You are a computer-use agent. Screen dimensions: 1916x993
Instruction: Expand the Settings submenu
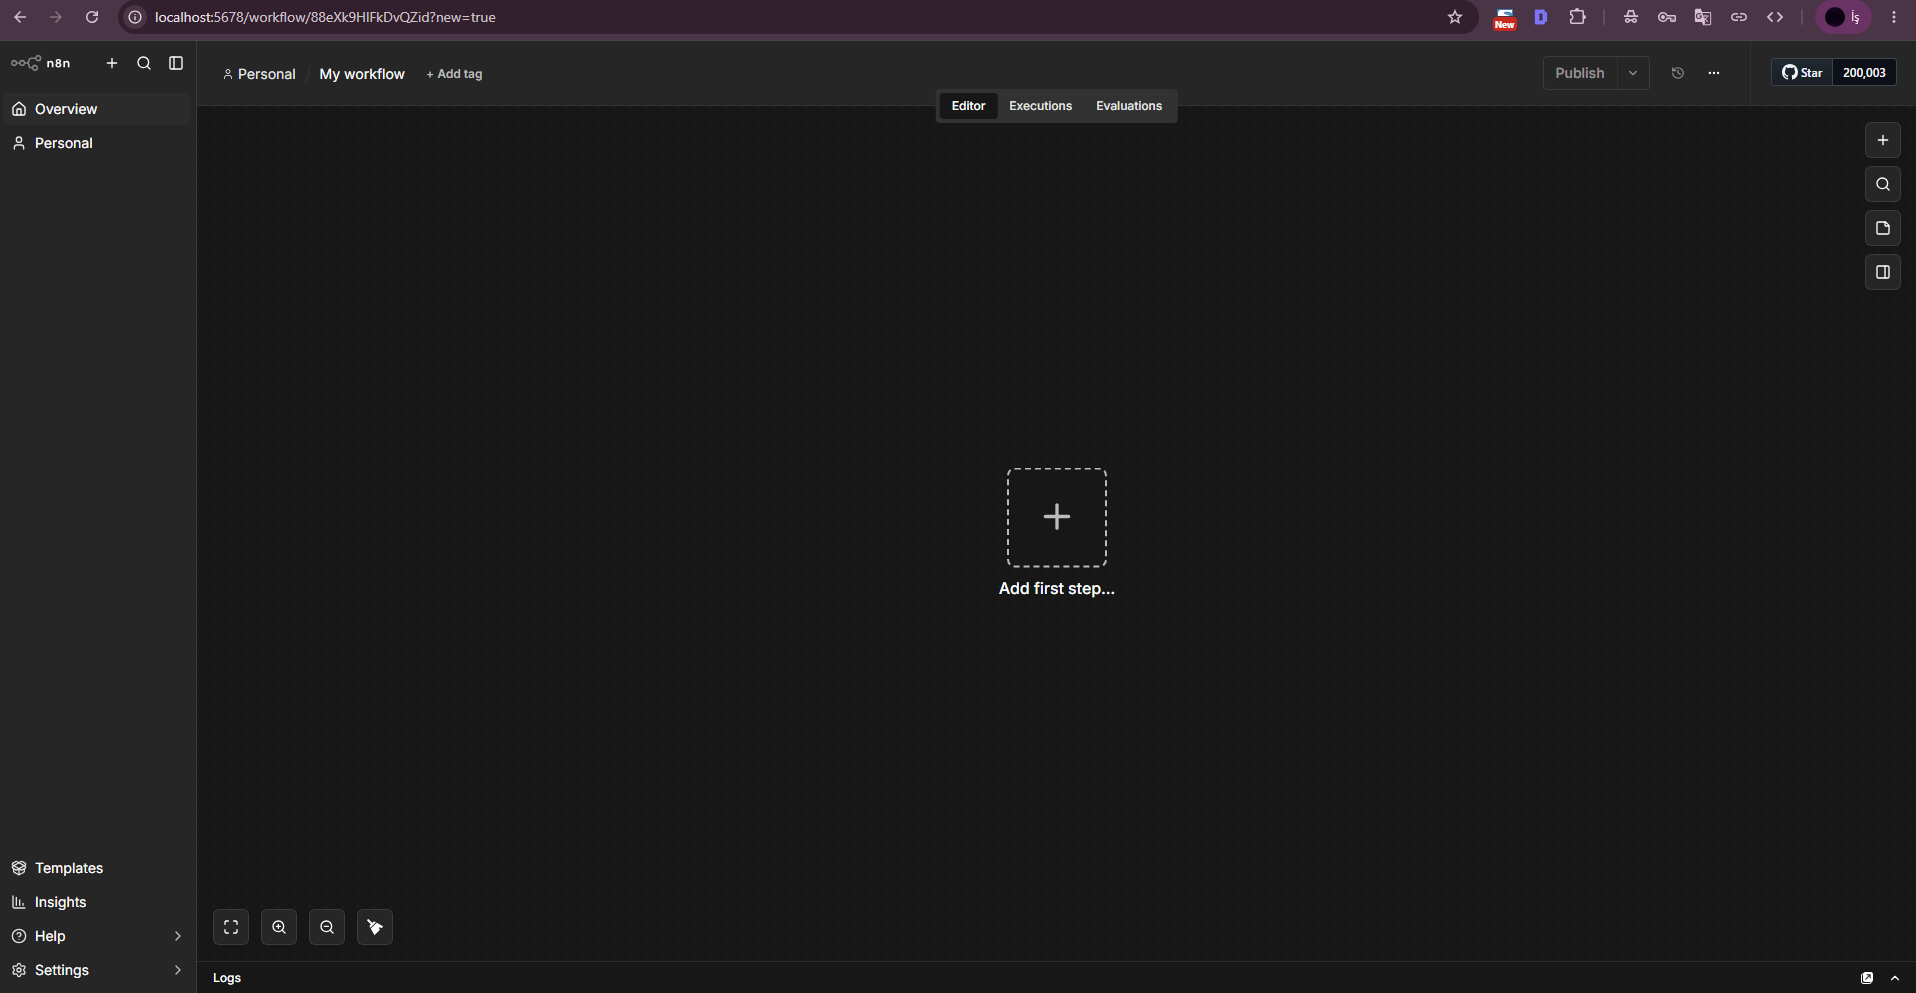click(x=96, y=970)
